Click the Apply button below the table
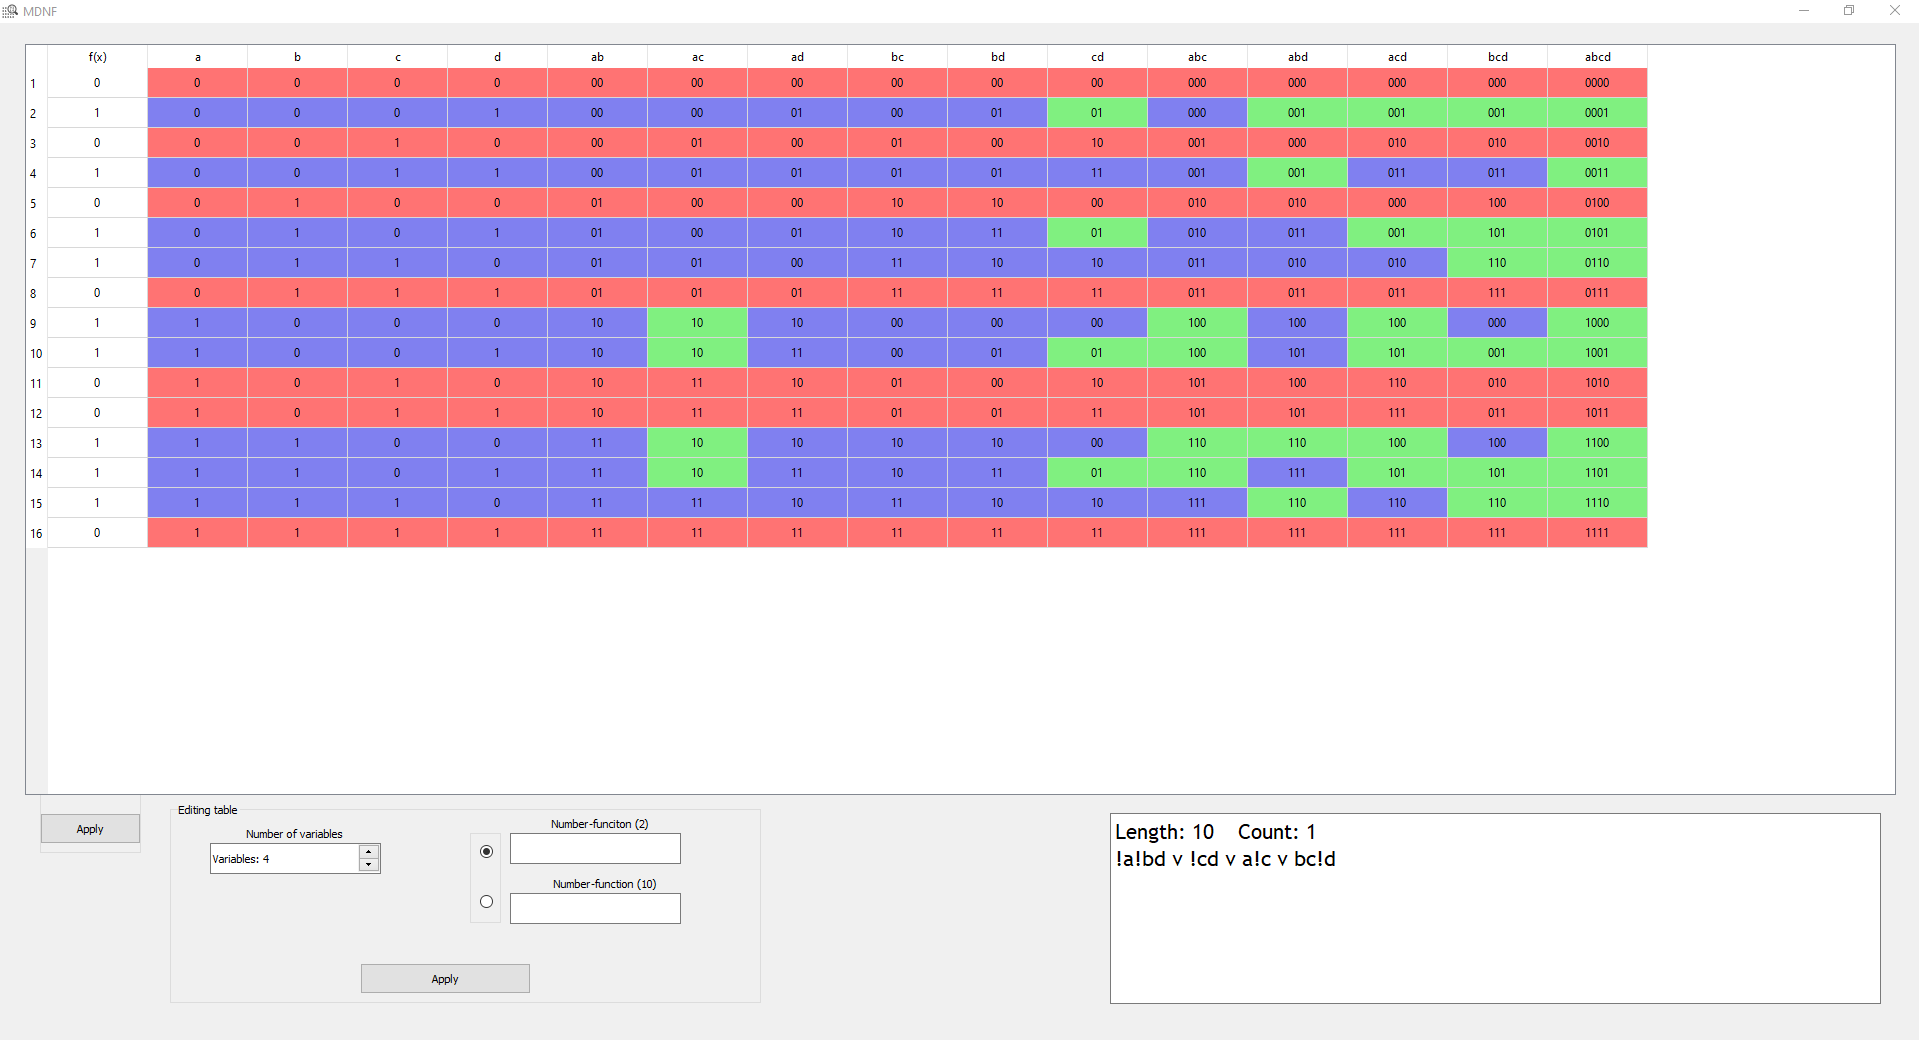Viewport: 1919px width, 1040px height. pos(90,829)
